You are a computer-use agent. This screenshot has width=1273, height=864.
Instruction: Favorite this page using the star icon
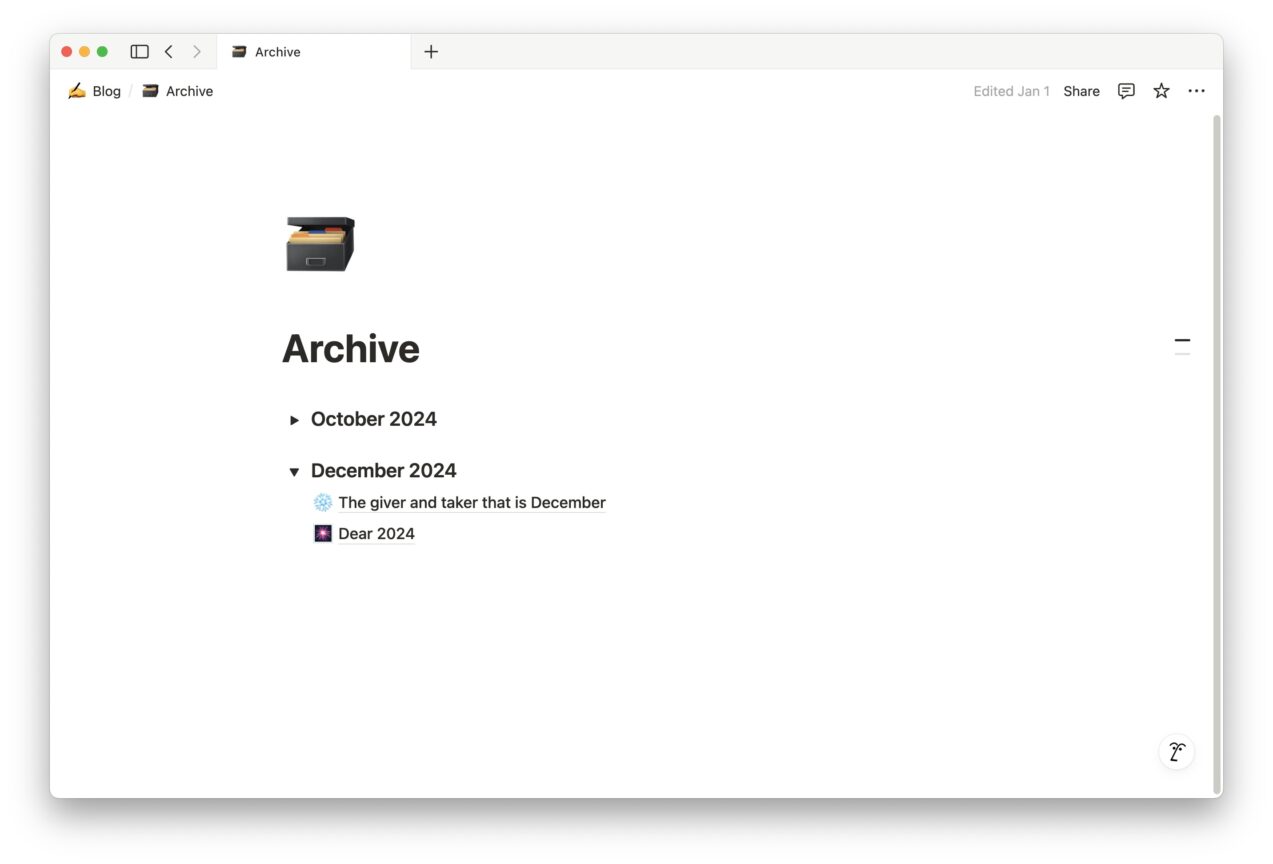point(1161,91)
